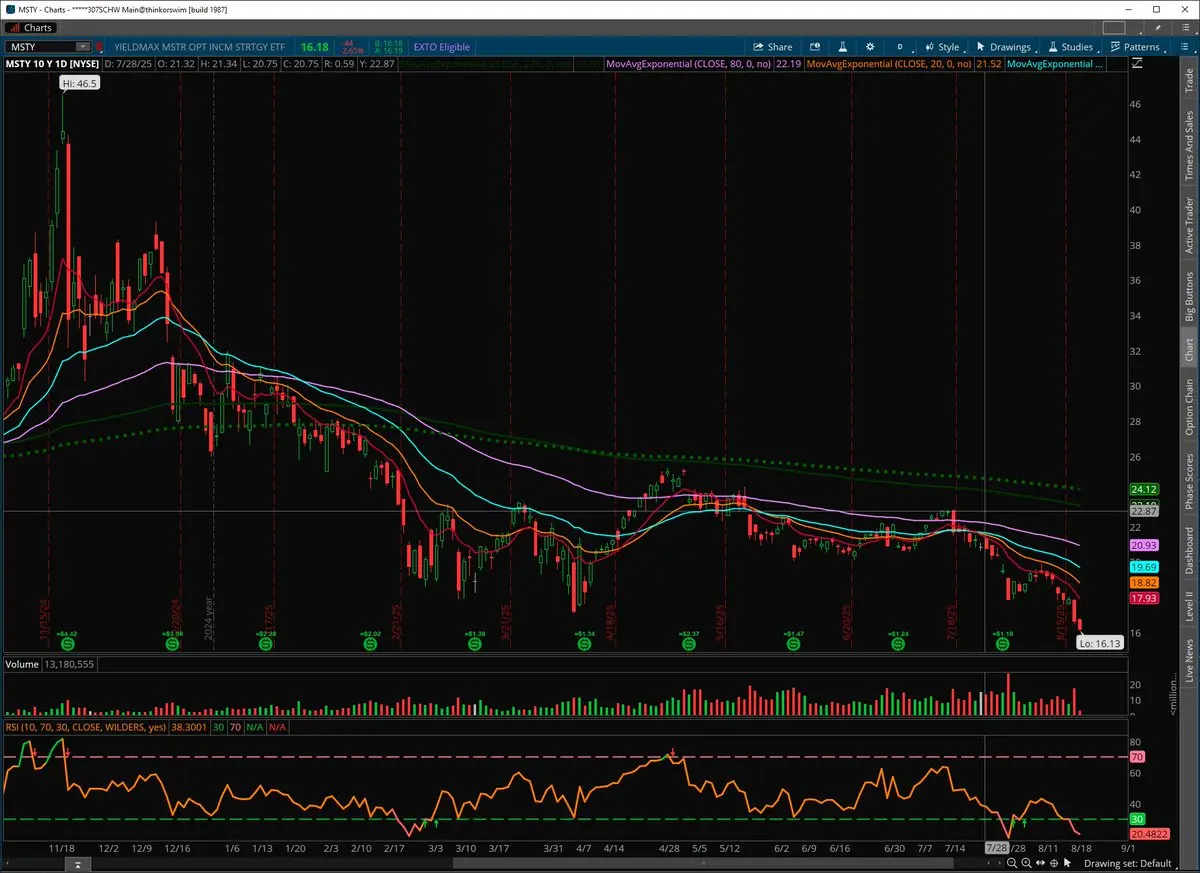Click the dividend icon labeled $2.37
This screenshot has width=1200, height=873.
(x=688, y=645)
